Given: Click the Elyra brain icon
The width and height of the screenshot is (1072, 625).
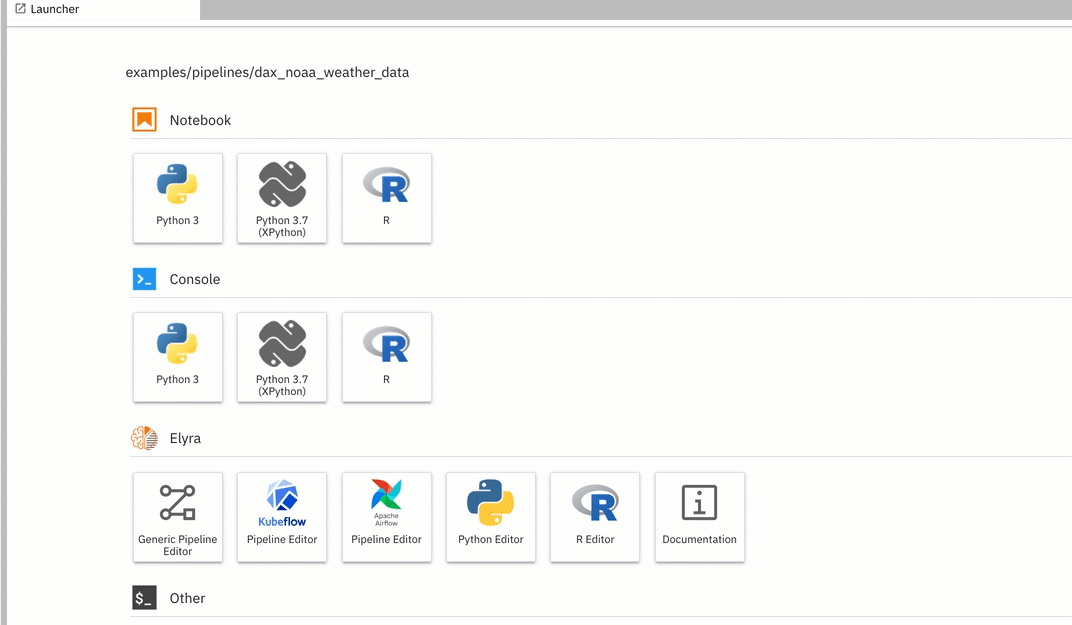Looking at the screenshot, I should click(x=144, y=437).
